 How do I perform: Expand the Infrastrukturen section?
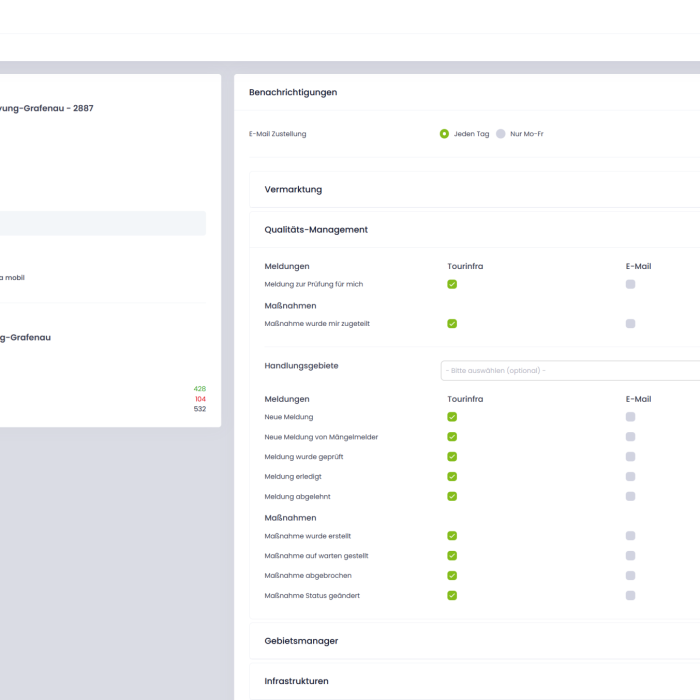[296, 681]
